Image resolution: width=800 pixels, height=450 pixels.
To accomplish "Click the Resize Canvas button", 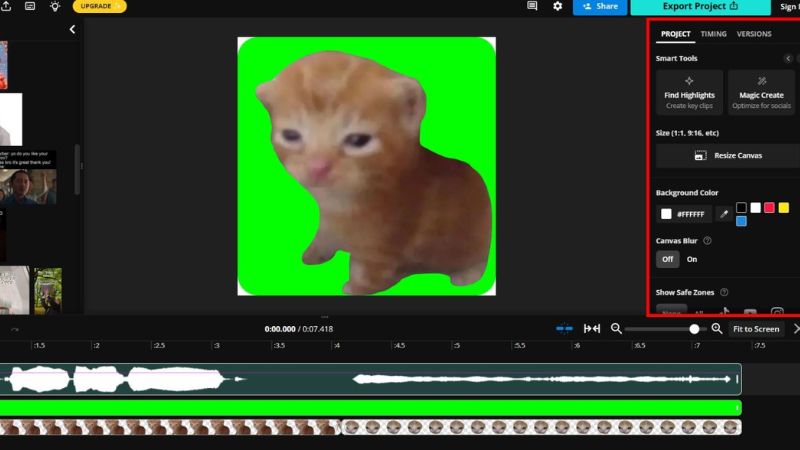I will pyautogui.click(x=728, y=156).
